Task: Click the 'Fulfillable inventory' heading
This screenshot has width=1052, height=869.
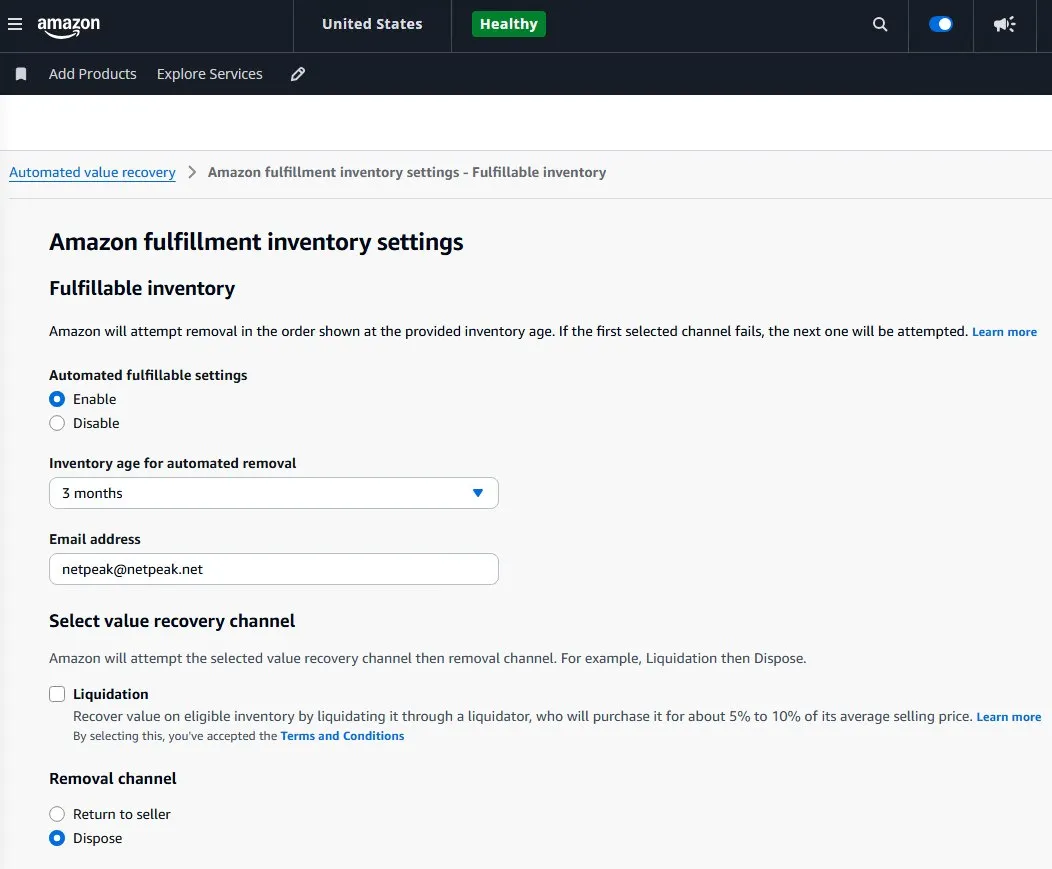Action: [142, 289]
